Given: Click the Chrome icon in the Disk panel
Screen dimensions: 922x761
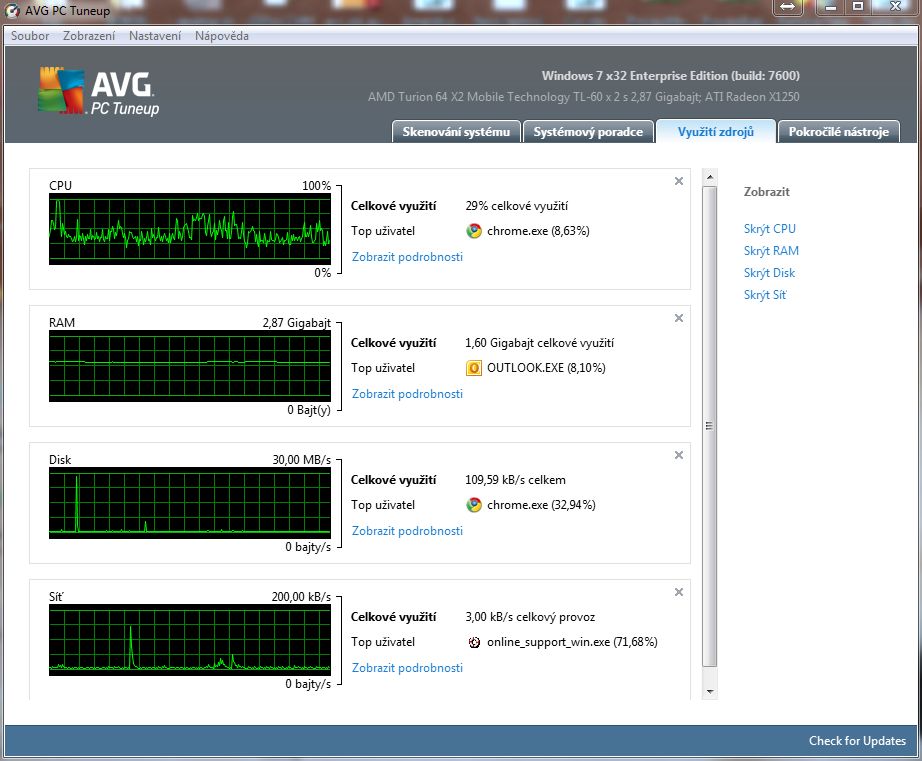Looking at the screenshot, I should 474,505.
